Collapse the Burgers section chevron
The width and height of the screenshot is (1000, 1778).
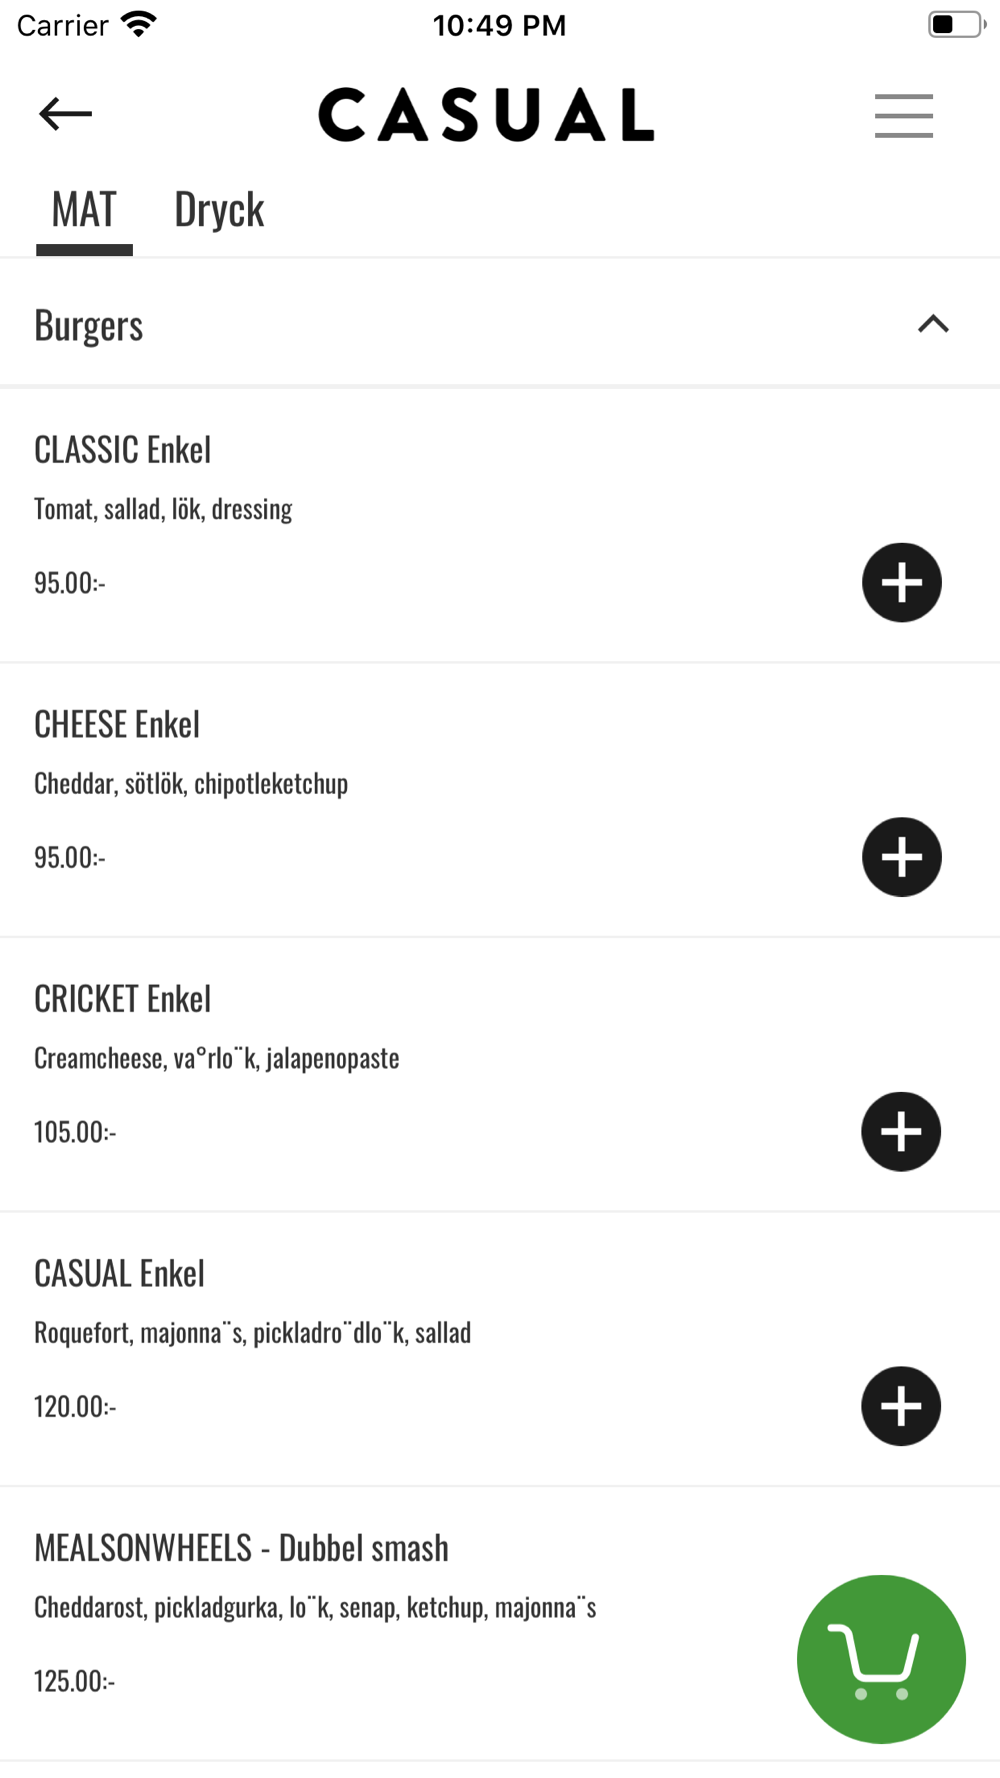click(933, 324)
